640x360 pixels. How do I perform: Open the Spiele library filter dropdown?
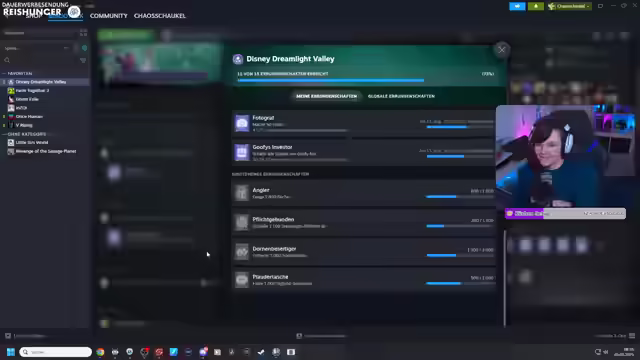click(37, 48)
